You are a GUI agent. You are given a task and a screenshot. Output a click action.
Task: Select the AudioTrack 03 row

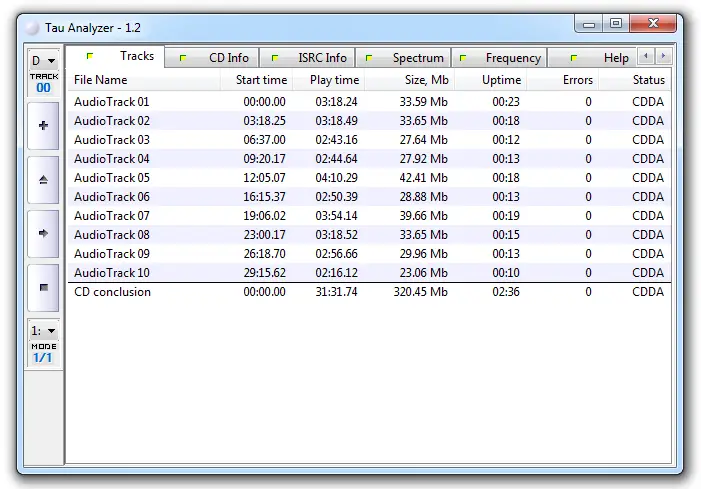369,140
